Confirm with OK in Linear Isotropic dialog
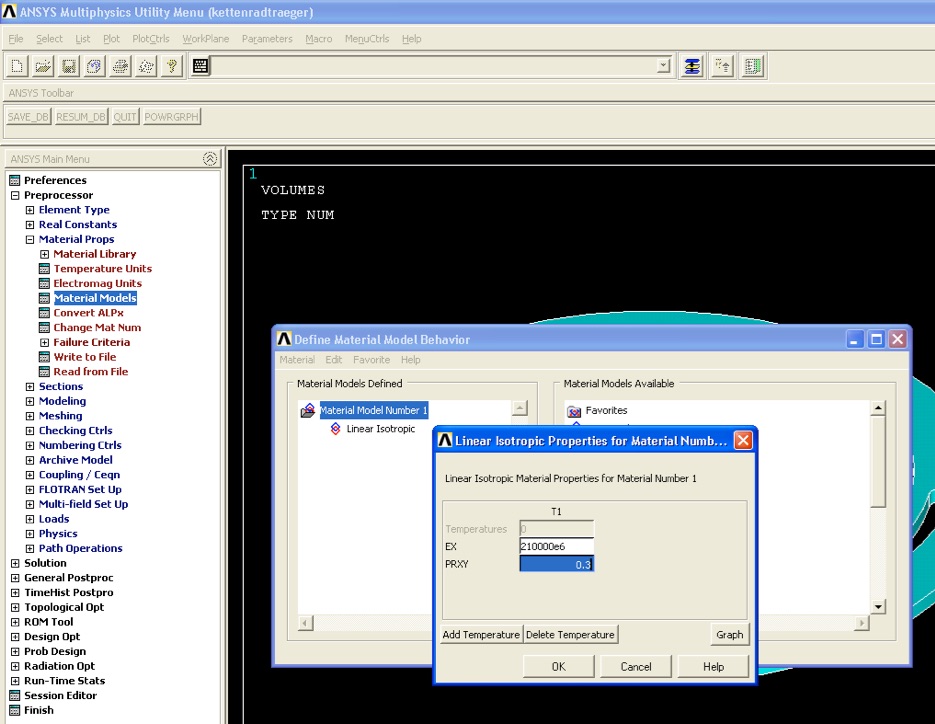 tap(559, 667)
